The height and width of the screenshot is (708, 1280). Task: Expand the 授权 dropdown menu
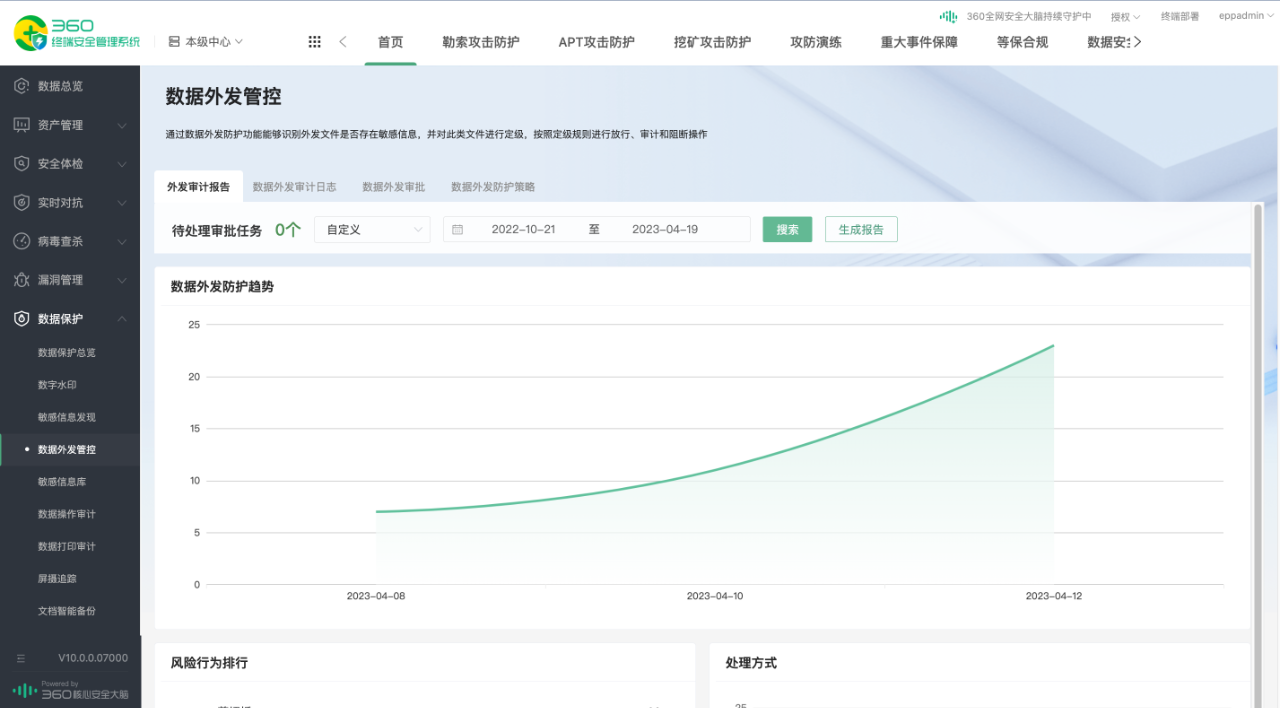coord(1125,17)
